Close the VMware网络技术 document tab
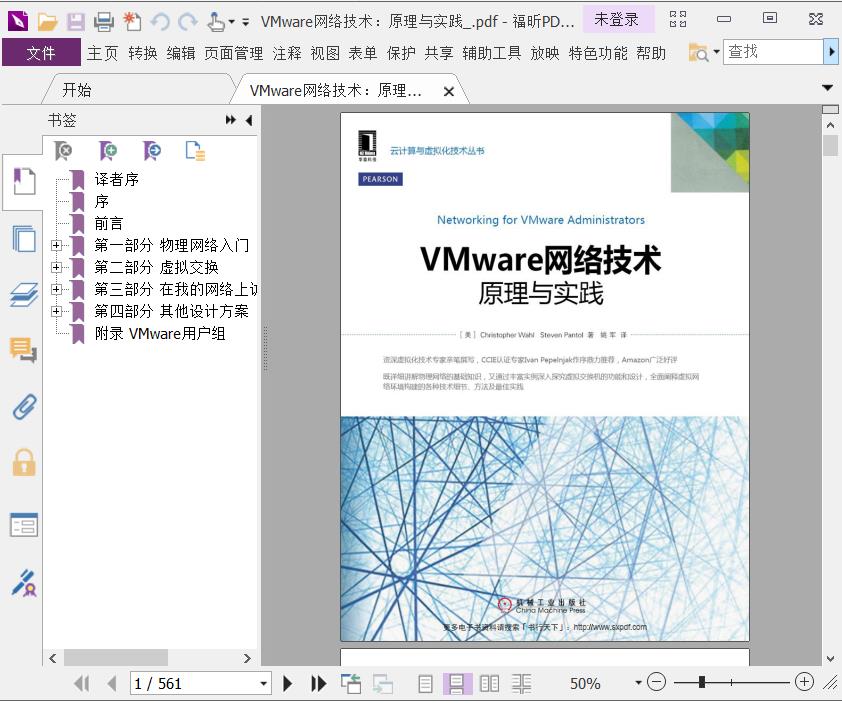Image resolution: width=842 pixels, height=703 pixels. click(449, 92)
